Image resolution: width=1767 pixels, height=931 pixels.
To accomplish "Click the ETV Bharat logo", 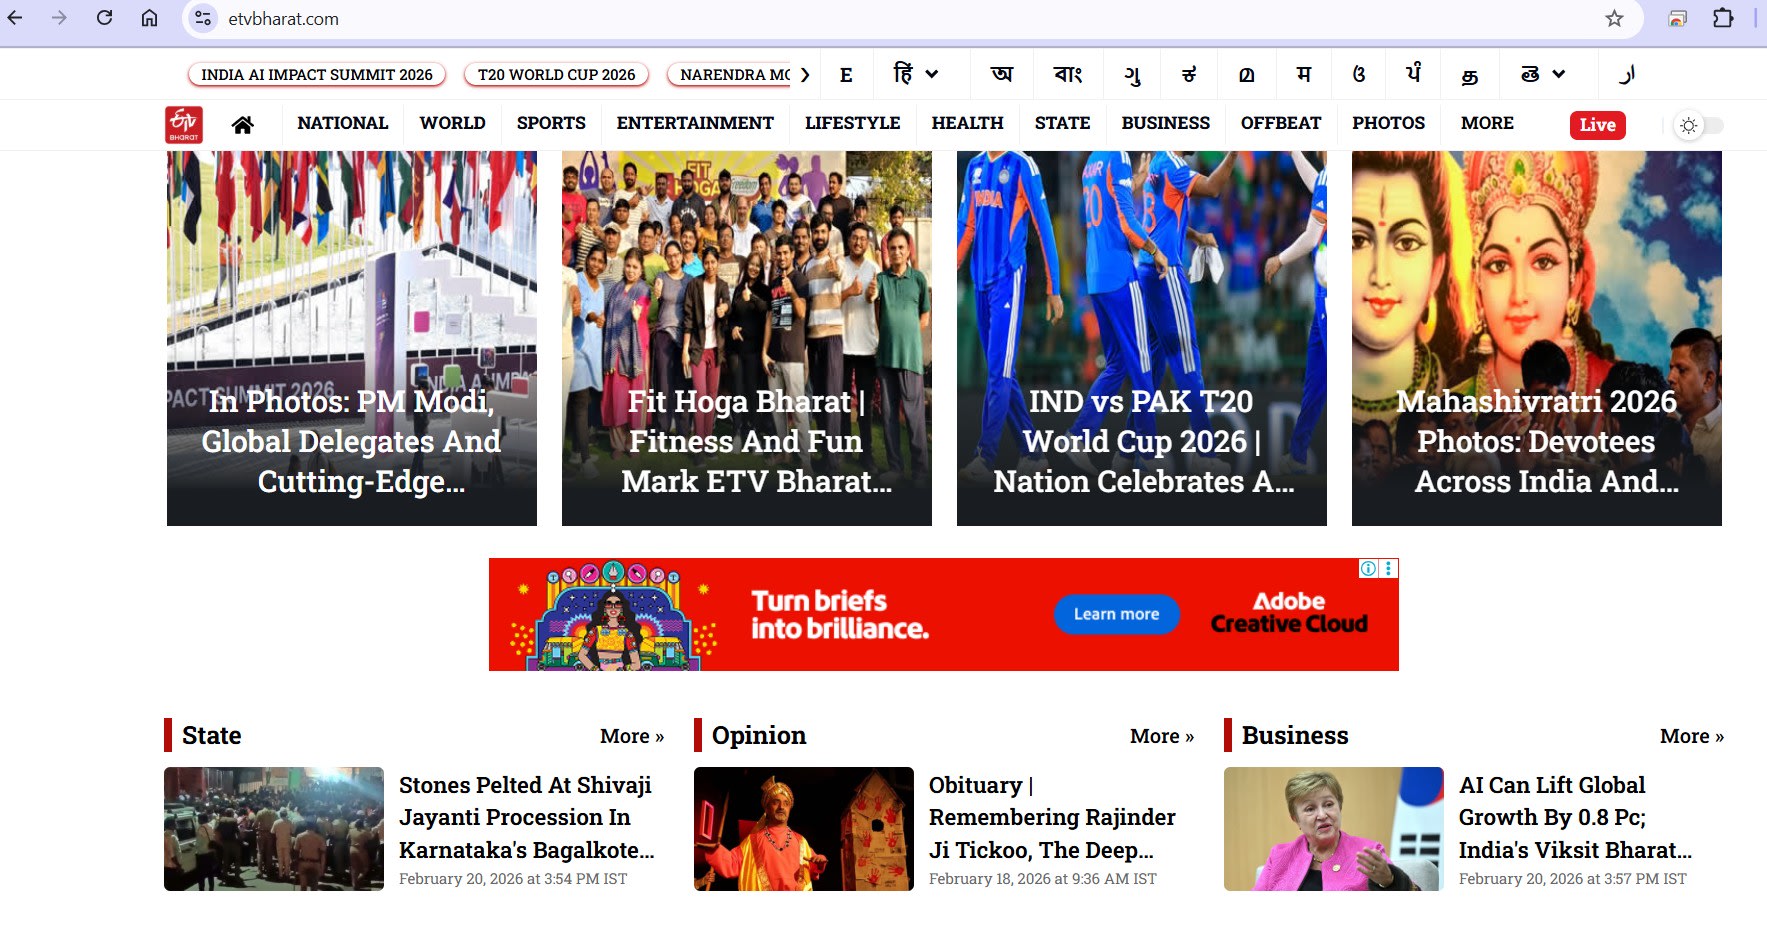I will click(x=184, y=125).
